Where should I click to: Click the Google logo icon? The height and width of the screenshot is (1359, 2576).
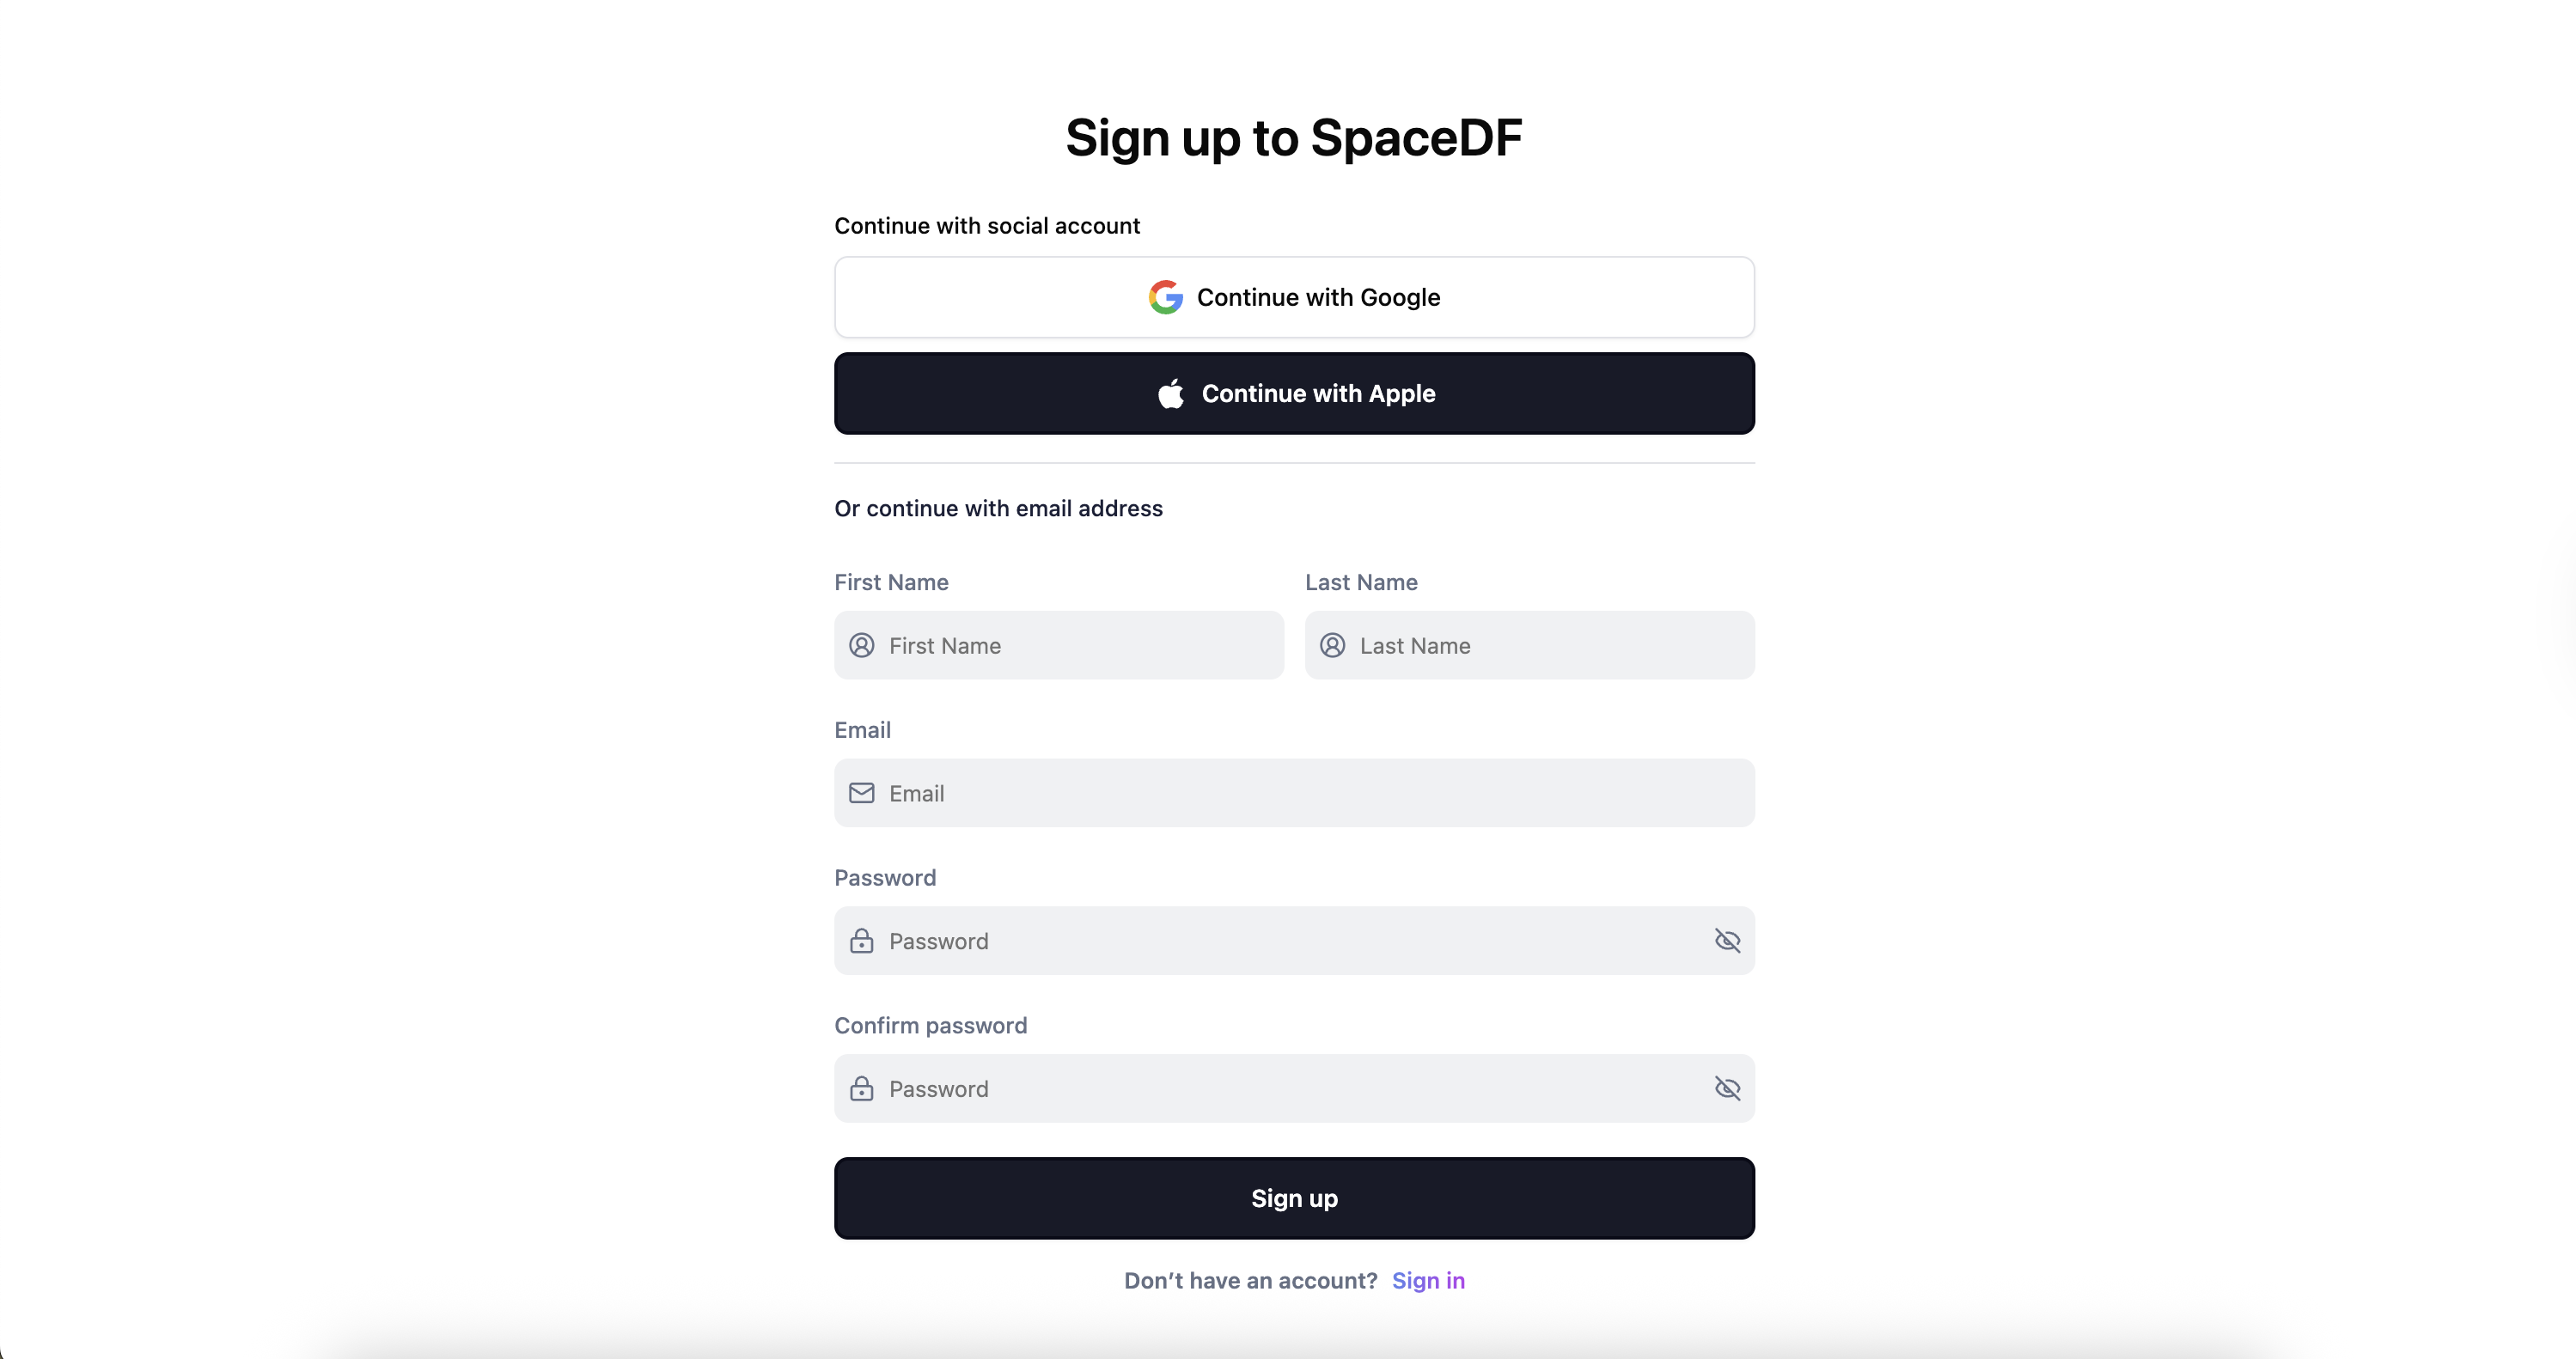click(1165, 297)
